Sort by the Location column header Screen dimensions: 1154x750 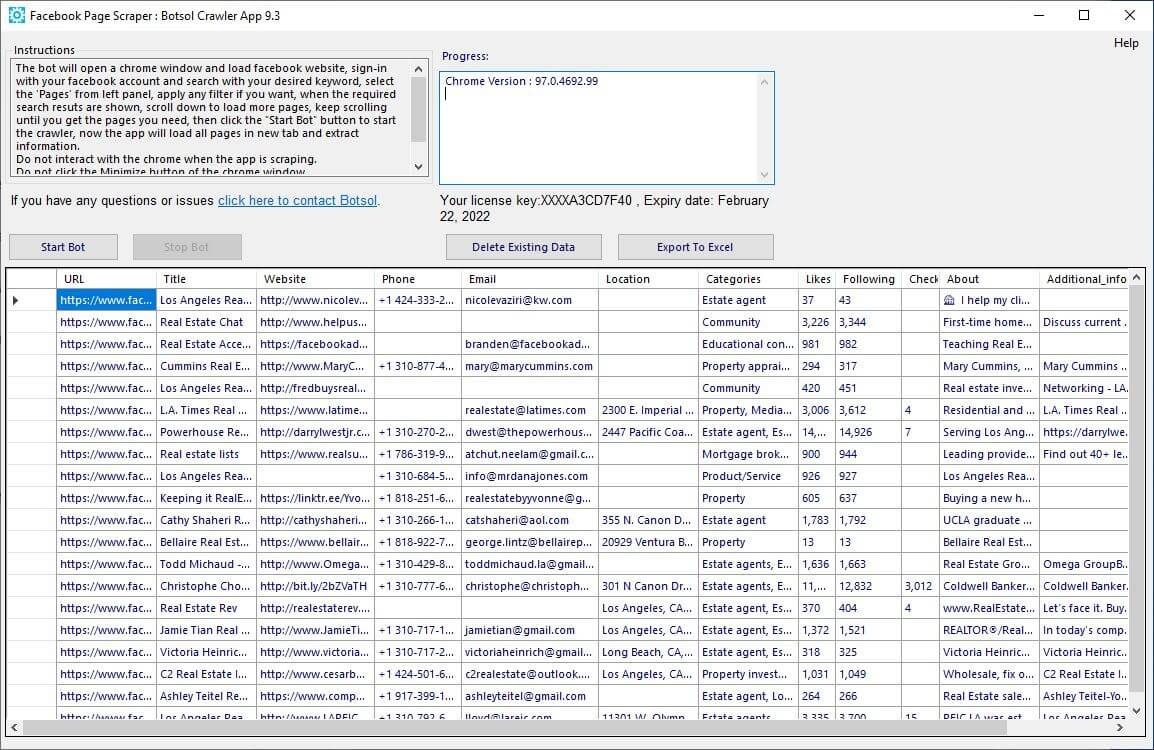pyautogui.click(x=648, y=279)
